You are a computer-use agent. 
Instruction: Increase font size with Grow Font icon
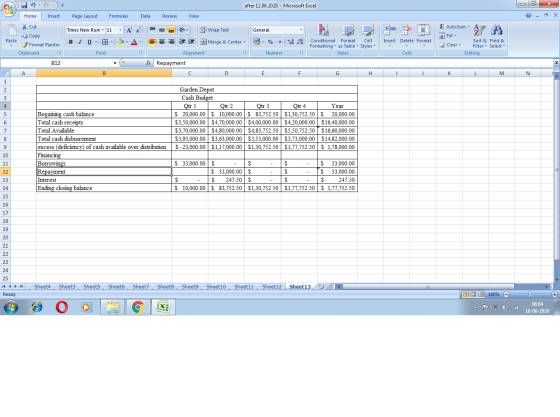[x=129, y=30]
